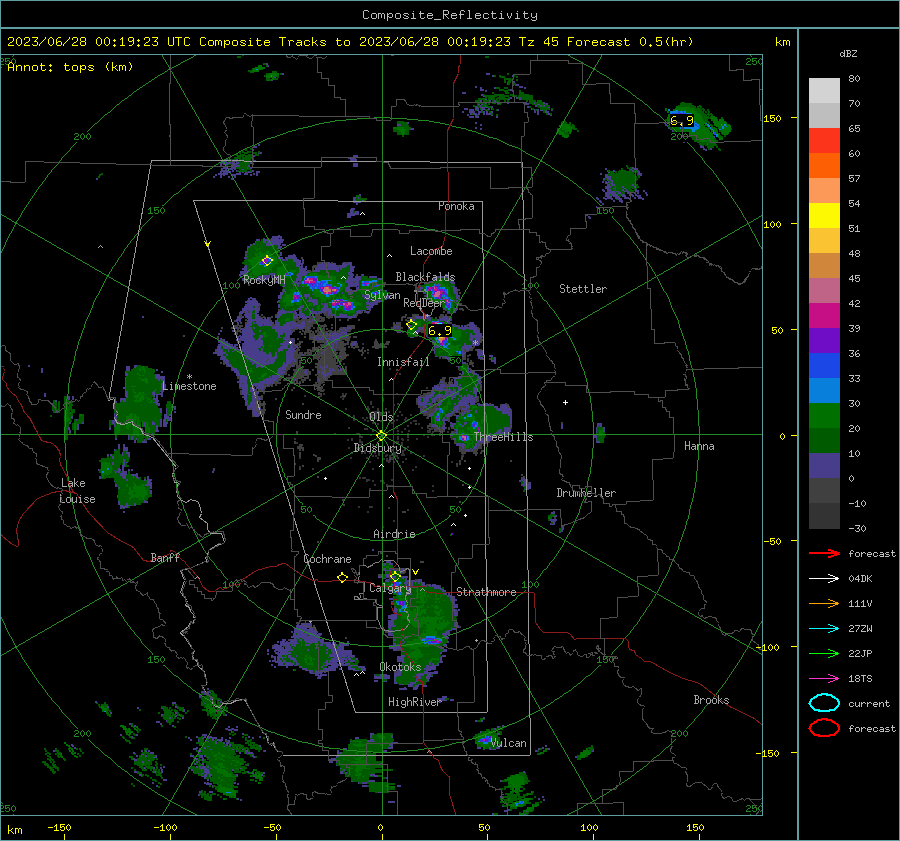This screenshot has width=900, height=841.
Task: Click the 6.9 tops label near RedDeer
Action: (x=440, y=331)
